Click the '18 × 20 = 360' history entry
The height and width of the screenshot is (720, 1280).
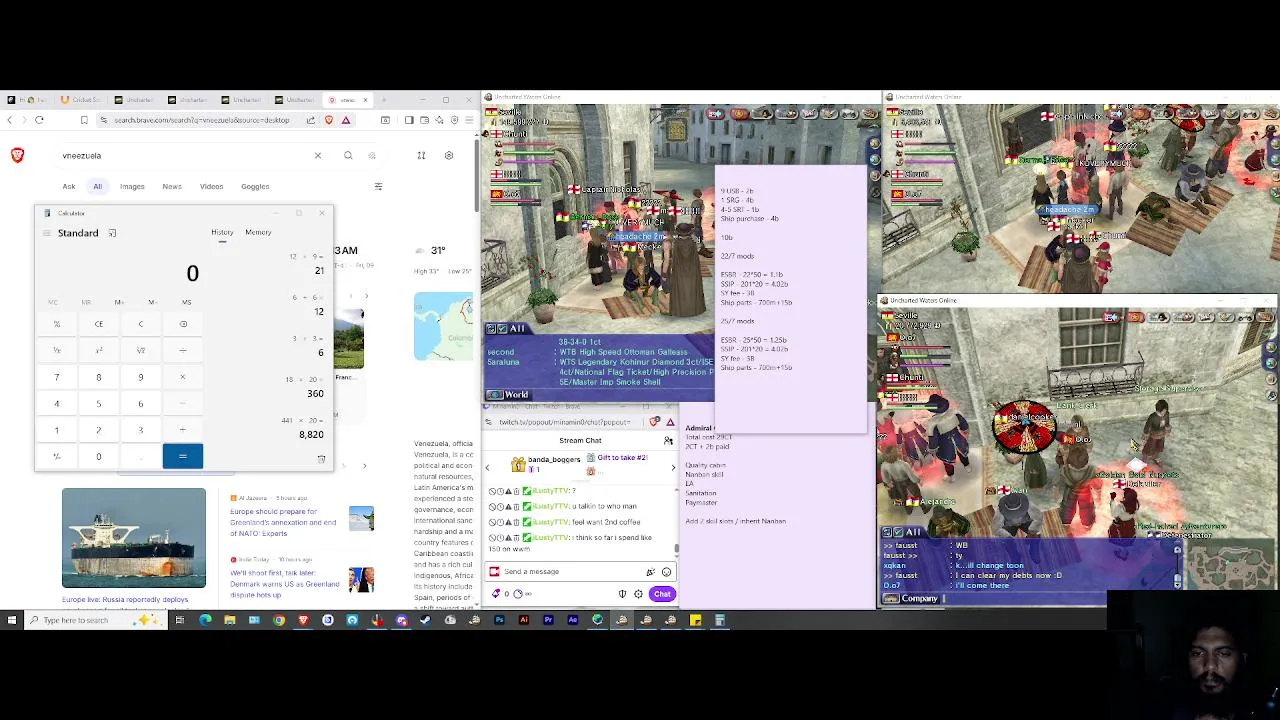305,387
